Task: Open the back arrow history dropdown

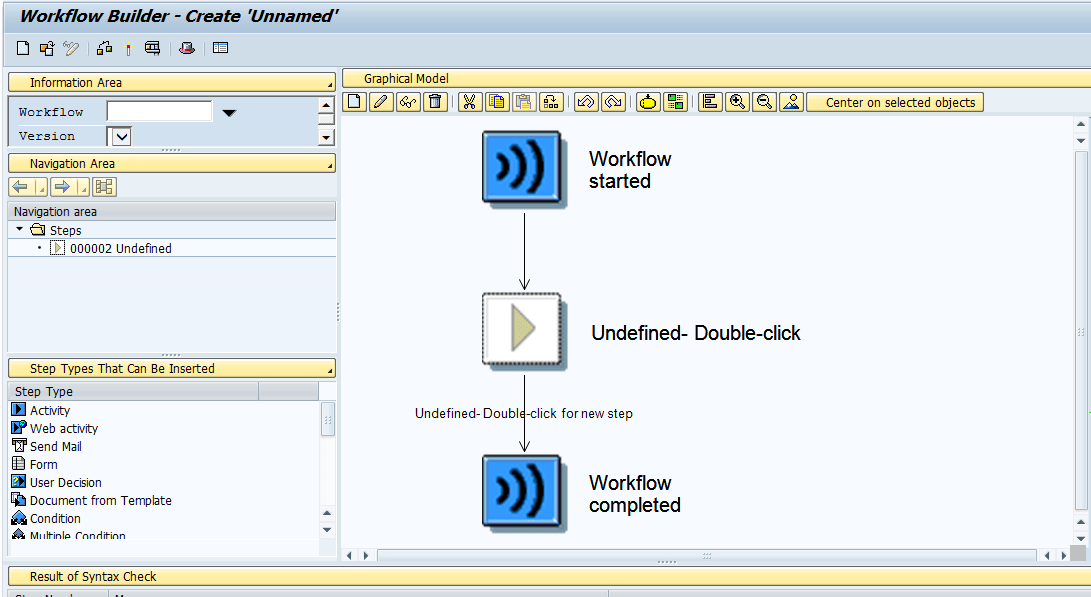Action: point(41,186)
